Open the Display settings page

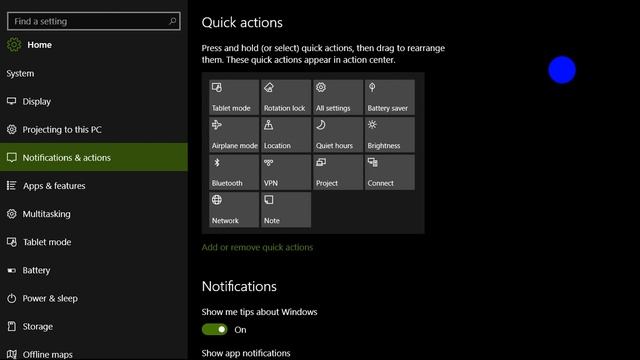click(x=93, y=101)
